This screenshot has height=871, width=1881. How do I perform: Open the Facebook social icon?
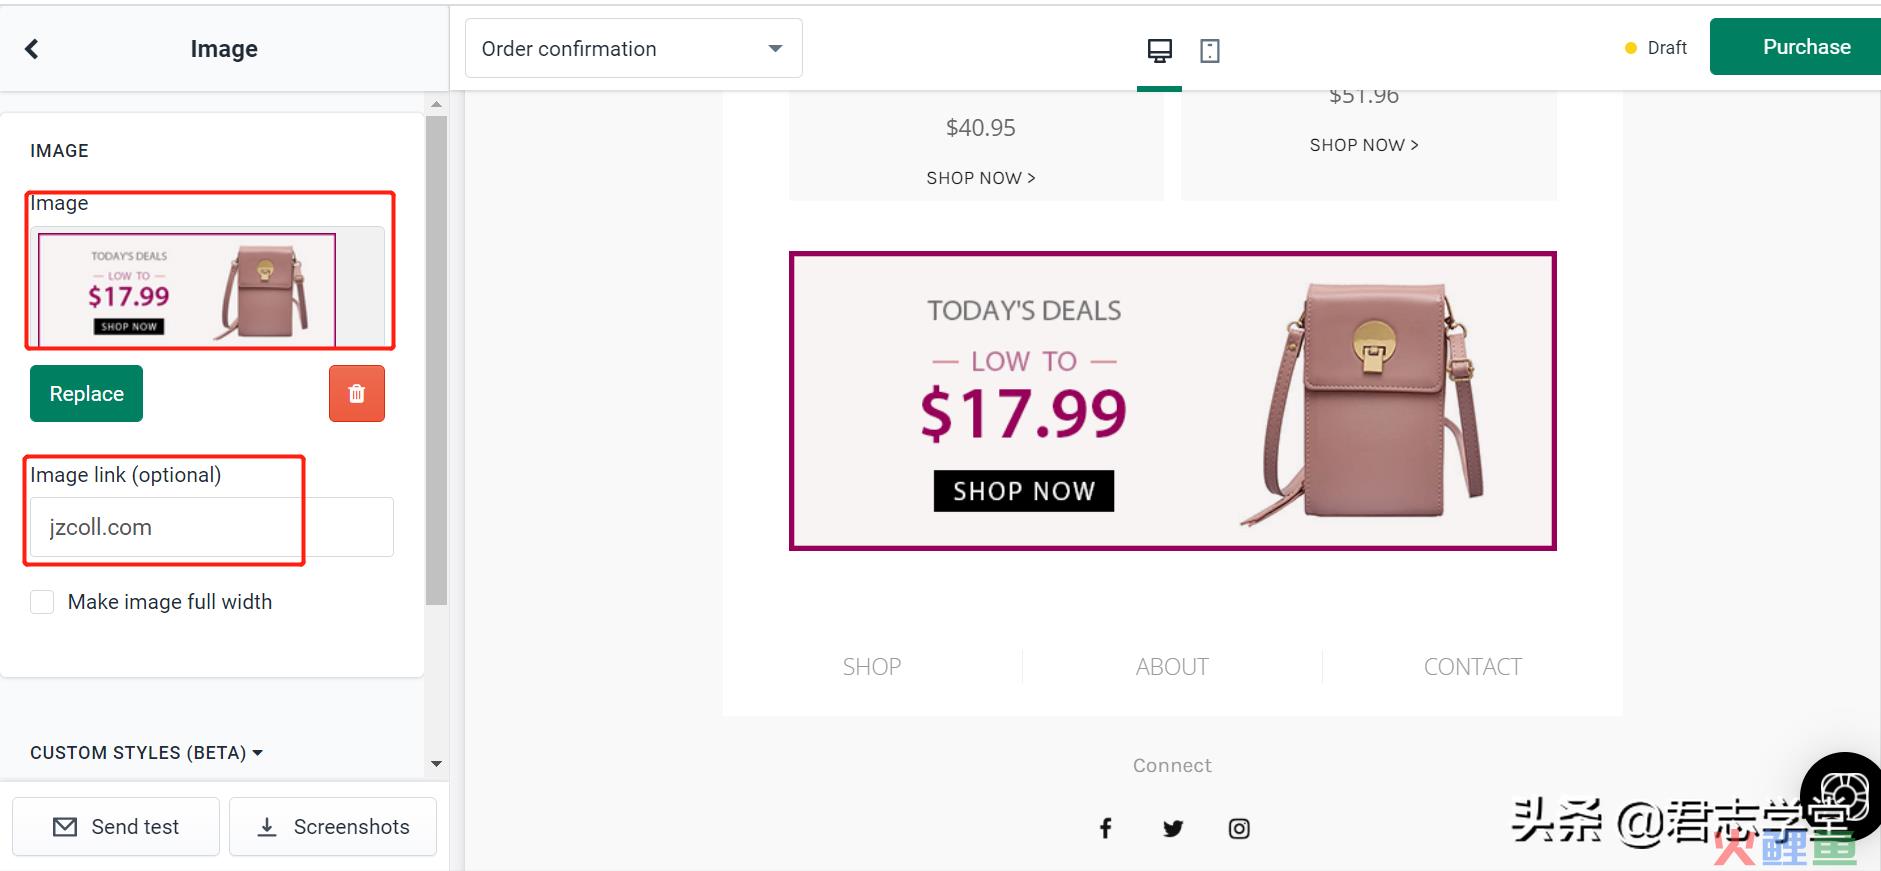click(1106, 828)
